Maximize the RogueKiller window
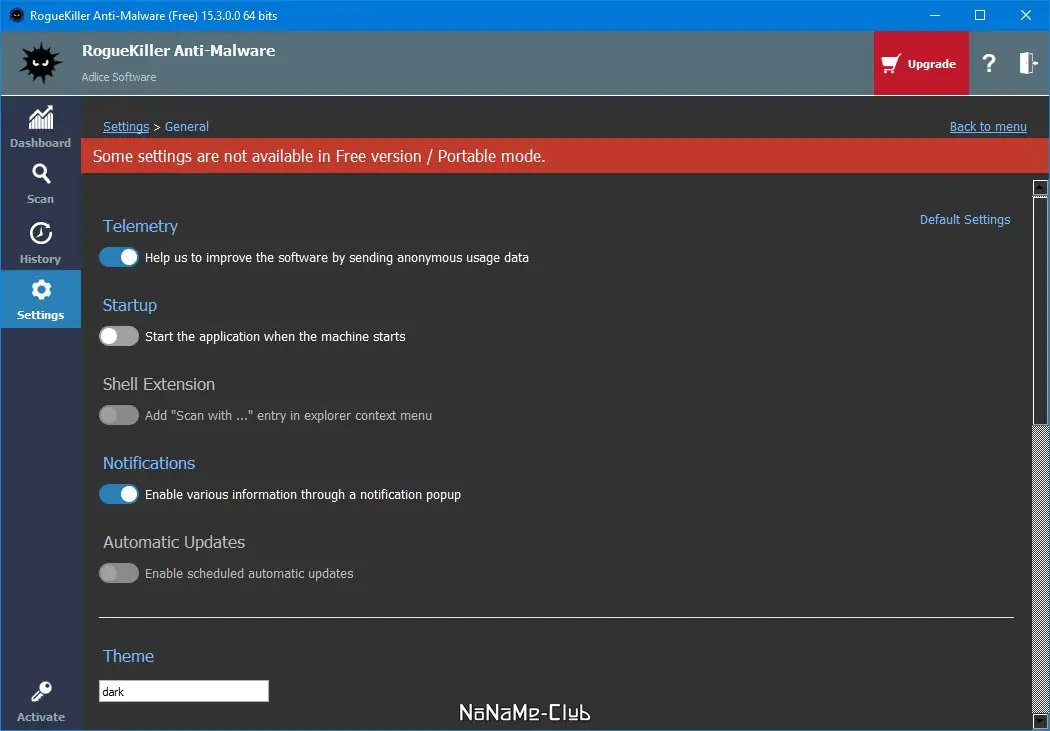This screenshot has height=731, width=1050. click(x=980, y=15)
